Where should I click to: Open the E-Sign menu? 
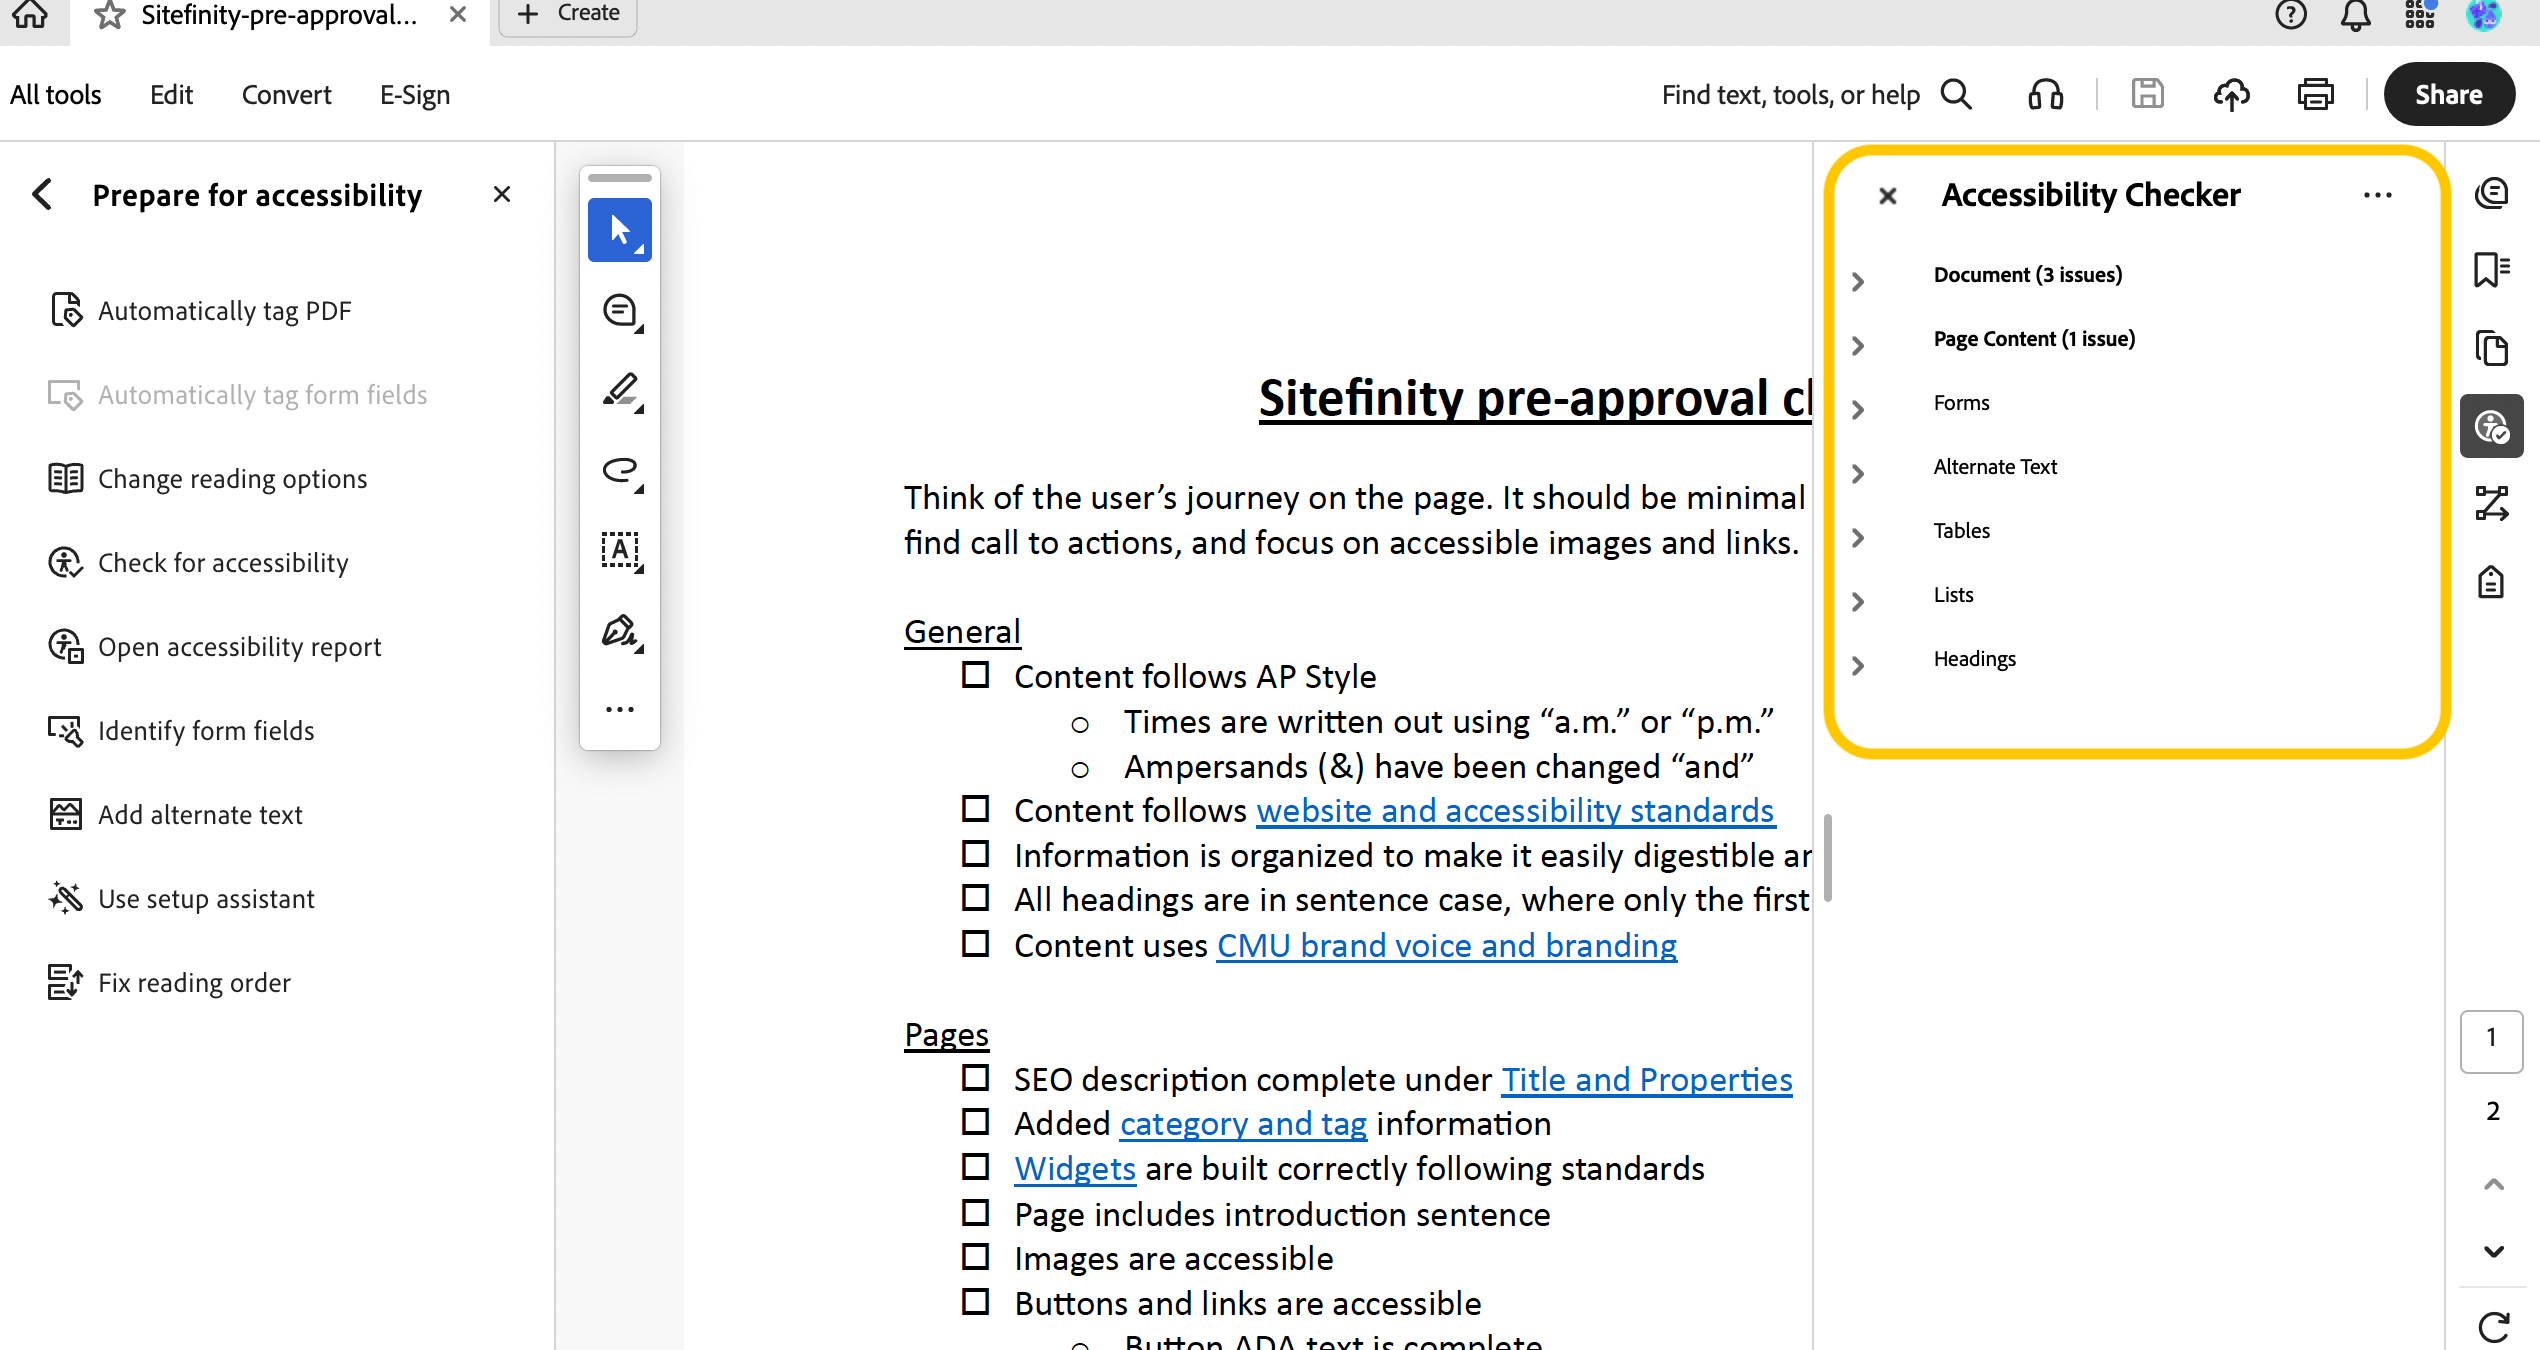415,95
